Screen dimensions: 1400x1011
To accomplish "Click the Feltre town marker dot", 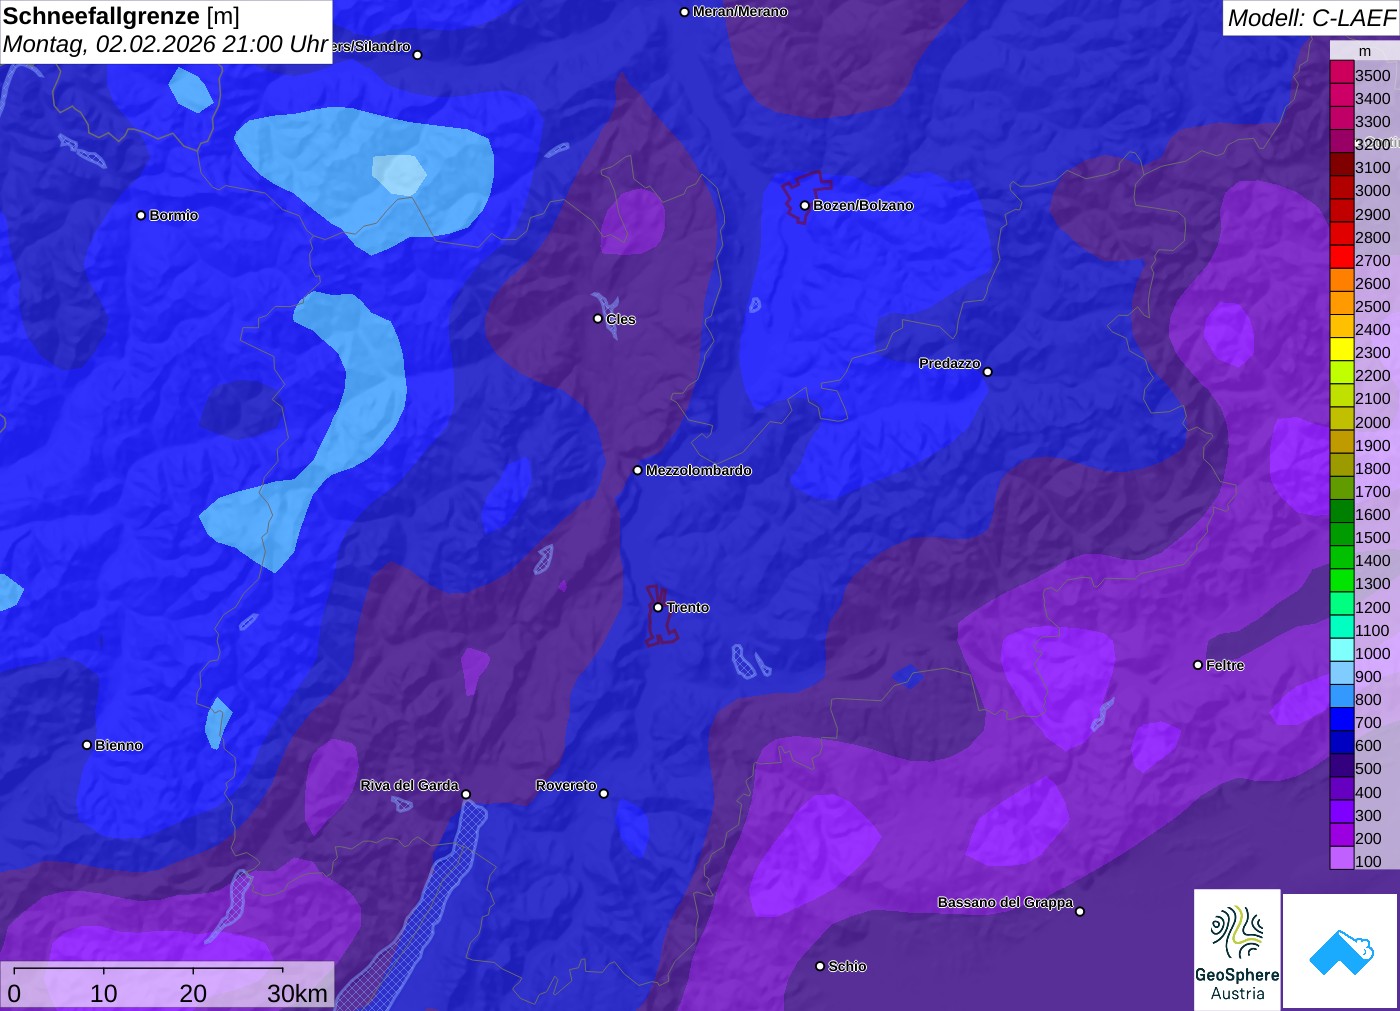I will pos(1198,665).
